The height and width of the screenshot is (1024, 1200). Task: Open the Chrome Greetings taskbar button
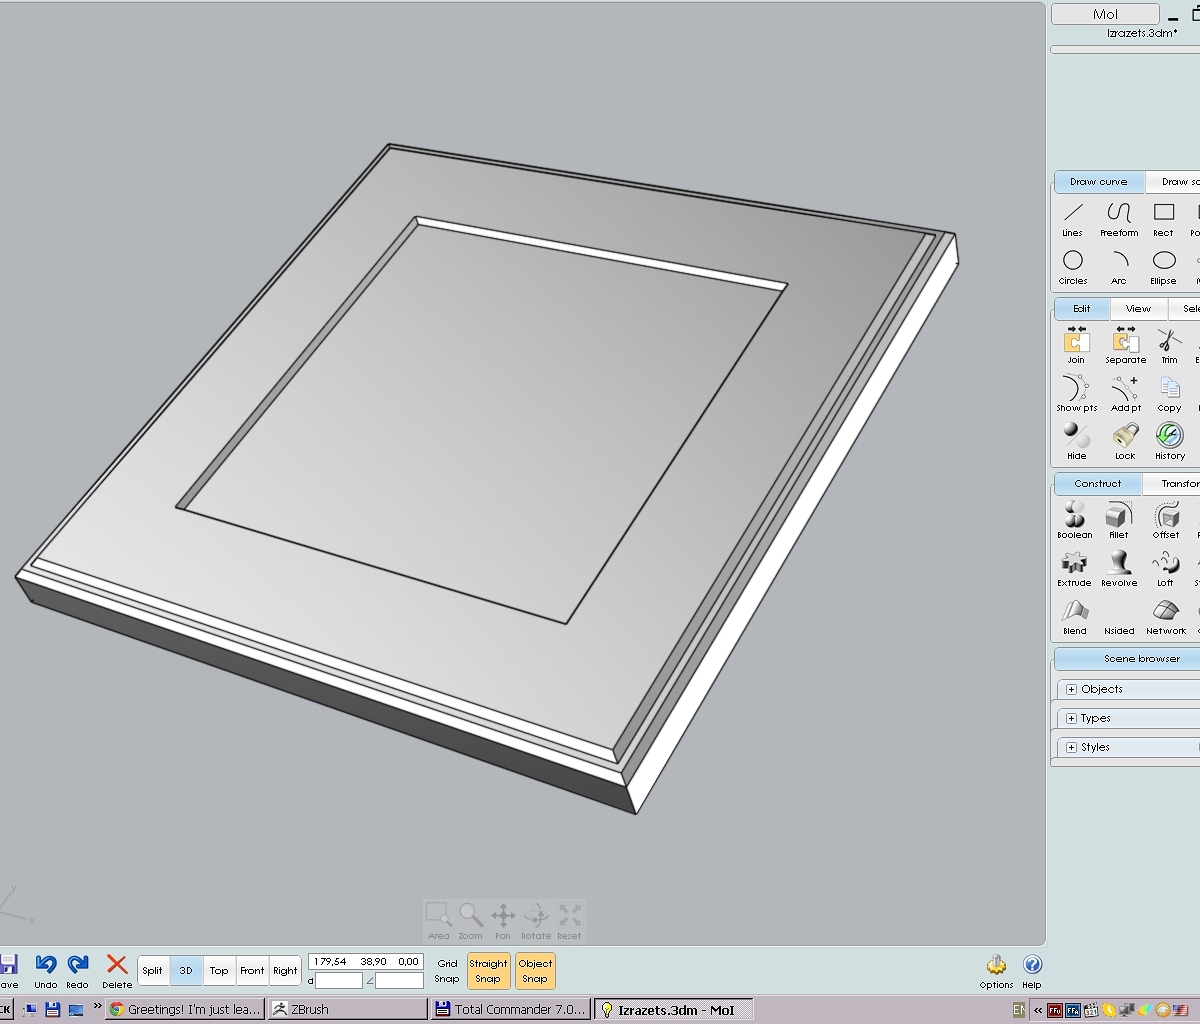point(186,1009)
